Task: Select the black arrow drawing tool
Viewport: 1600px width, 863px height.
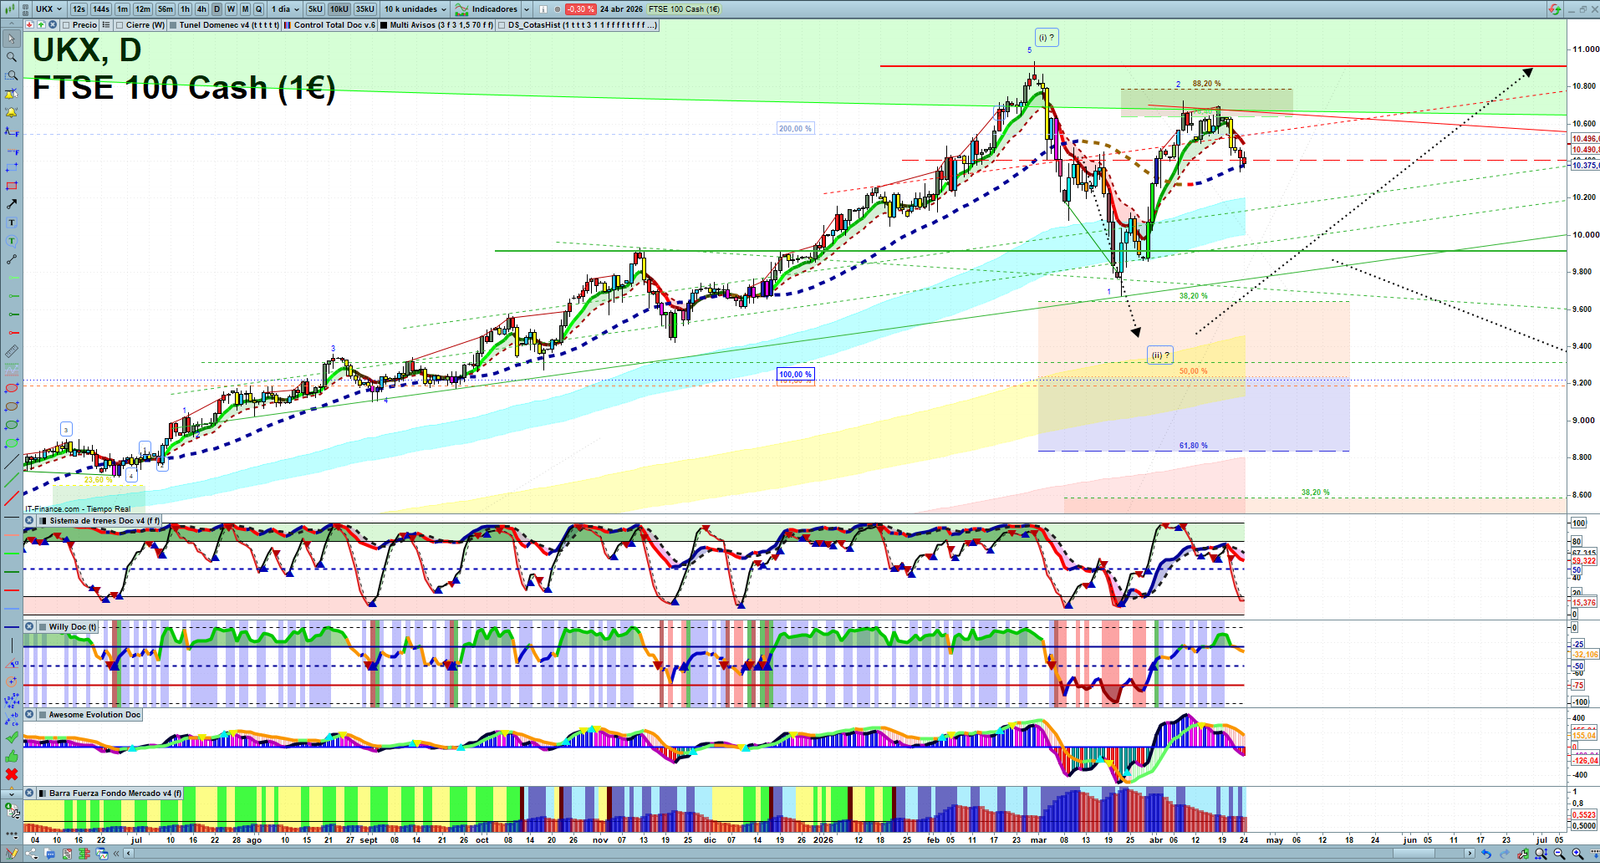Action: coord(11,204)
